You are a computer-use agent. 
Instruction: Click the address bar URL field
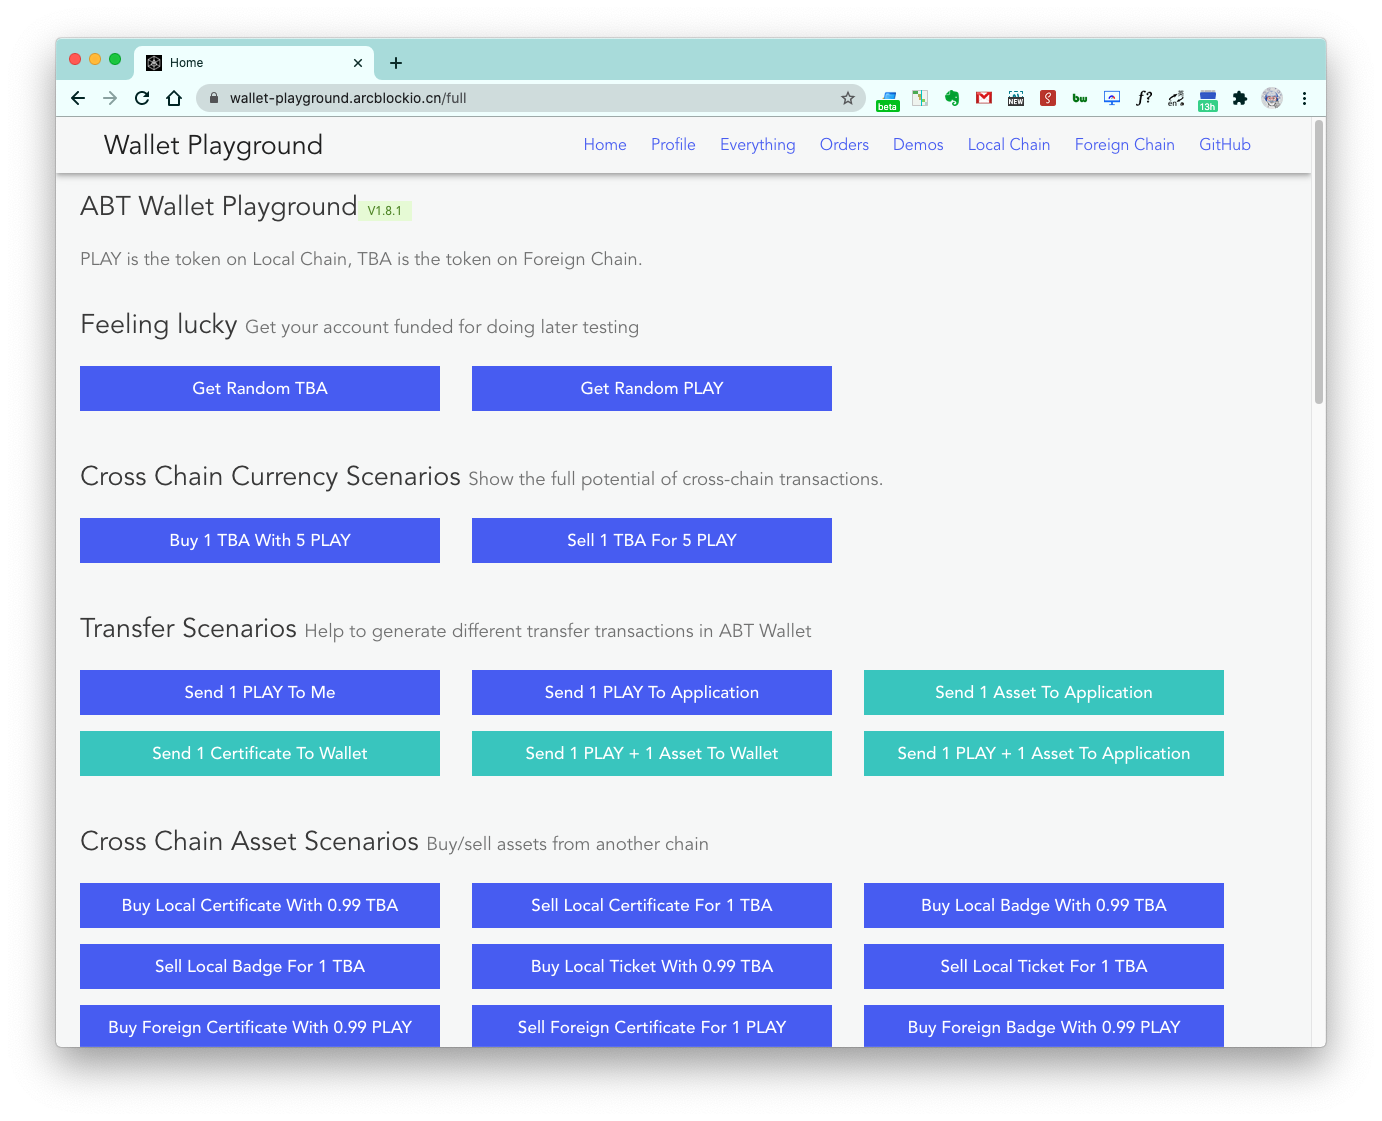coord(530,98)
